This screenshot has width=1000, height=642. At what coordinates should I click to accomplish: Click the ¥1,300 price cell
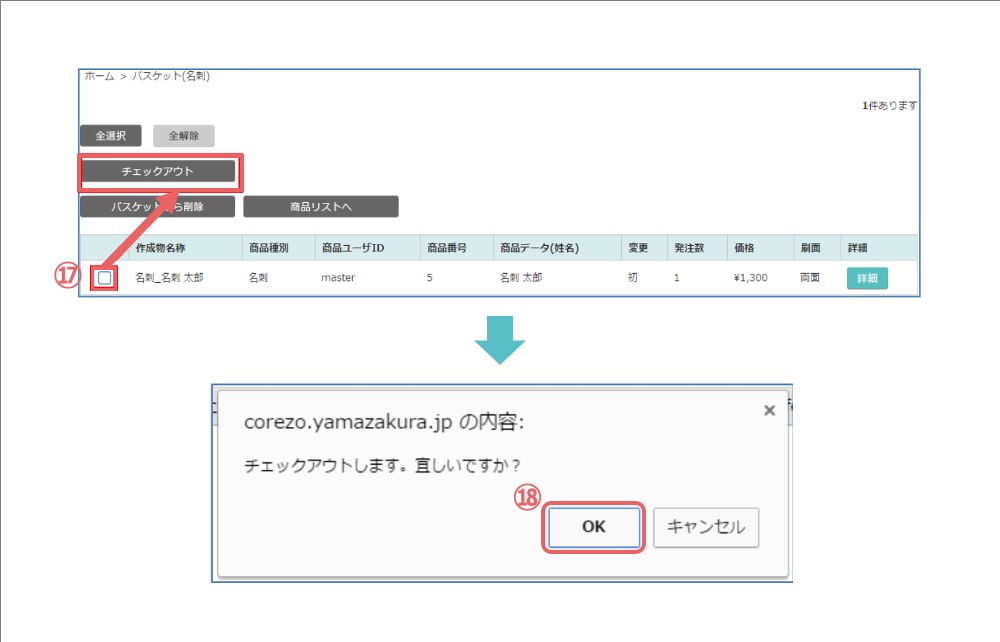[751, 277]
